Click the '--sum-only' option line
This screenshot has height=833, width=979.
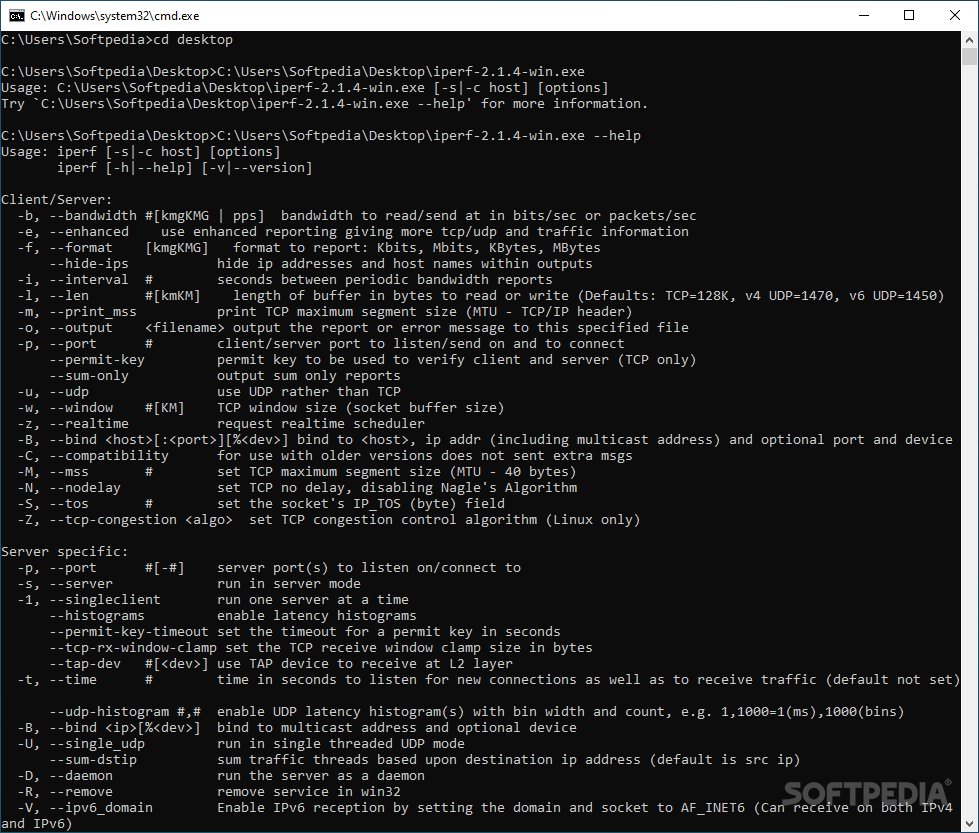225,376
